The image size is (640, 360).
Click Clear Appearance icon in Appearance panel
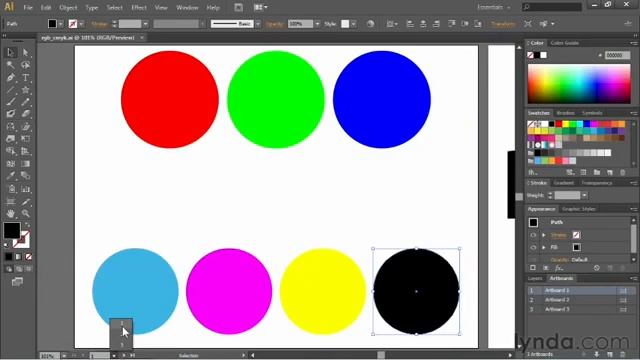[597, 268]
